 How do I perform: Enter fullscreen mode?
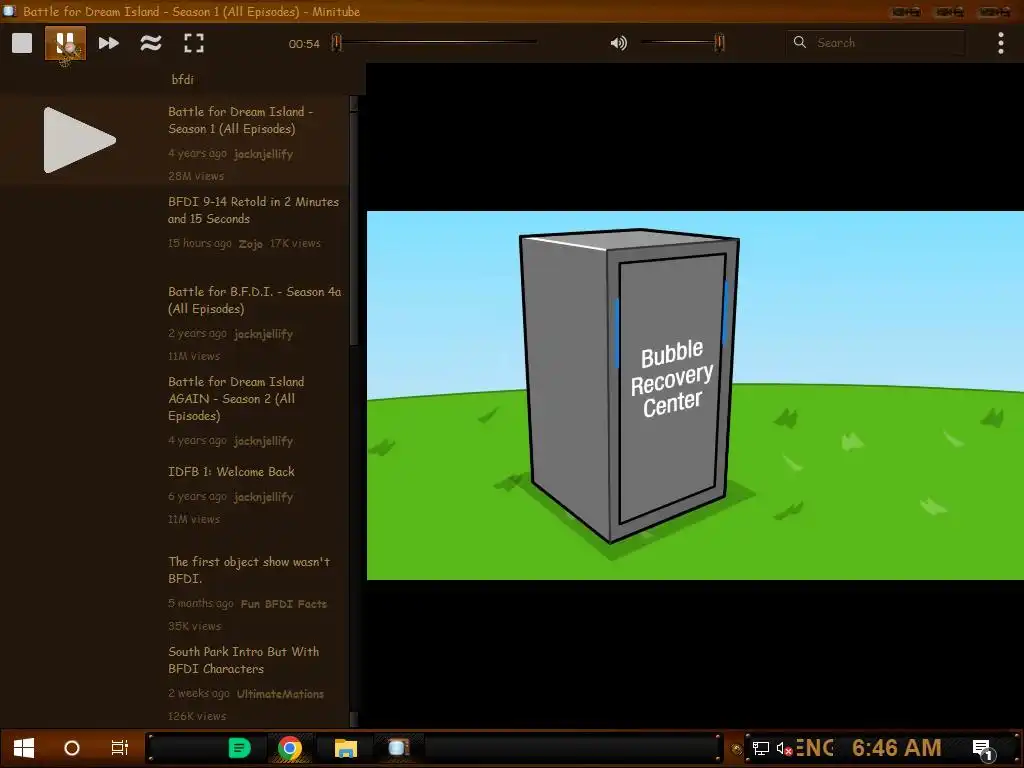(194, 43)
